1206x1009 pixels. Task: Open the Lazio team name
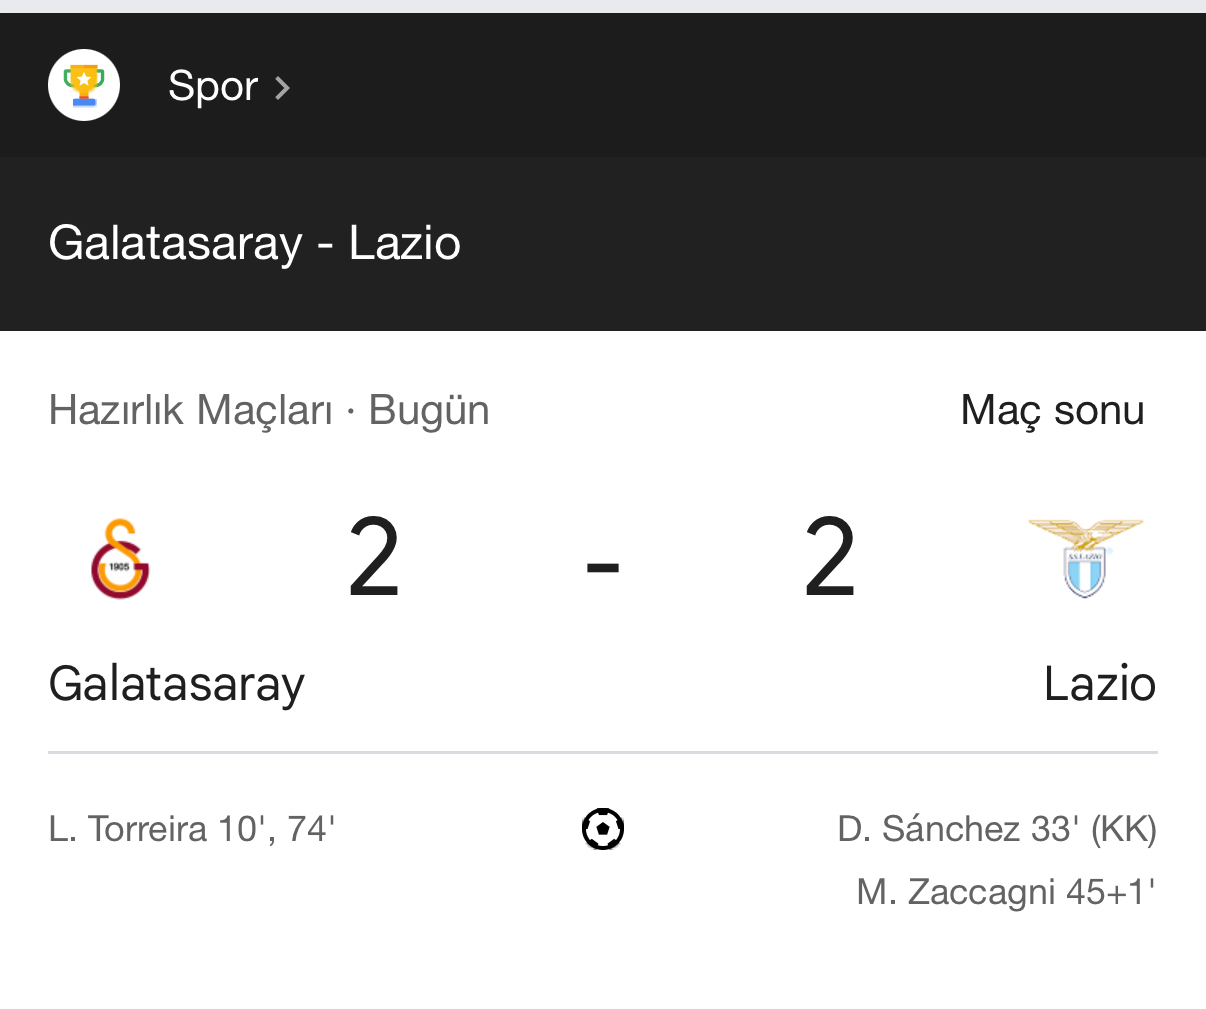click(x=1099, y=685)
